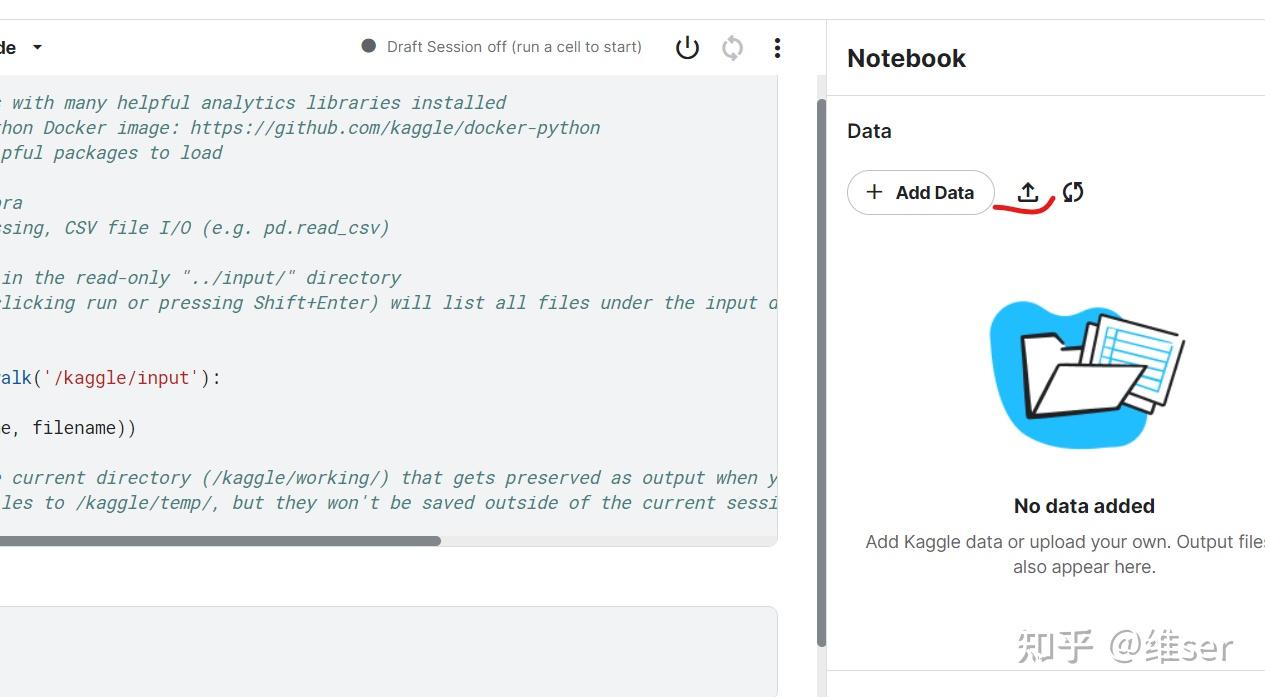Refresh data with the circular arrows icon
Image resolution: width=1265 pixels, height=697 pixels.
[x=1073, y=192]
